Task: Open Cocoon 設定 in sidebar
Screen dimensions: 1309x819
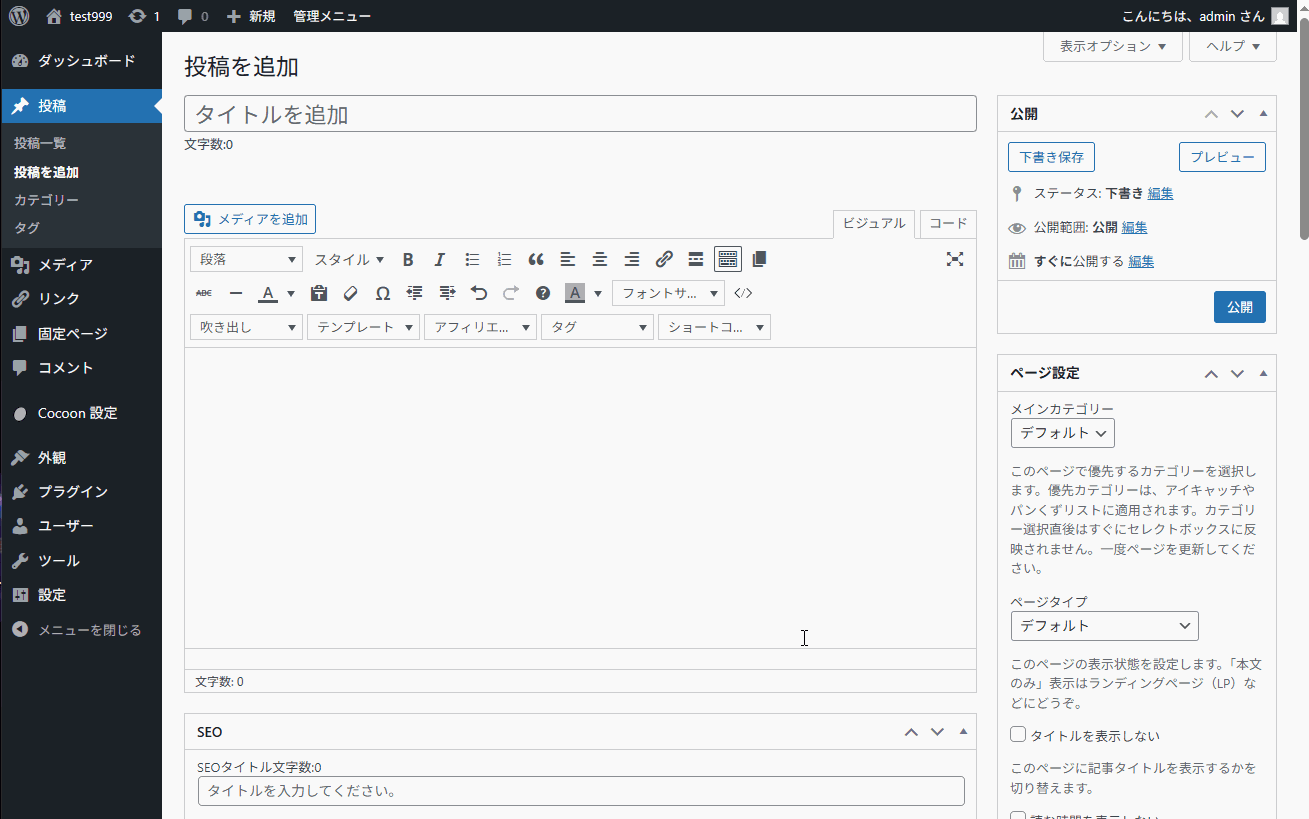Action: point(81,413)
